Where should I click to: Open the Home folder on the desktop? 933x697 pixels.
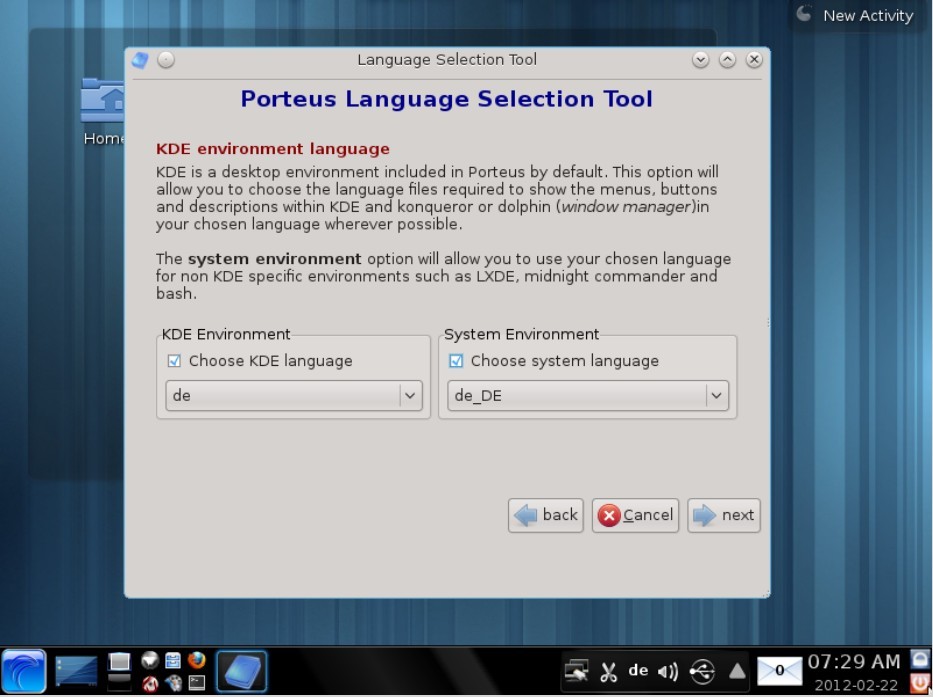pyautogui.click(x=104, y=112)
